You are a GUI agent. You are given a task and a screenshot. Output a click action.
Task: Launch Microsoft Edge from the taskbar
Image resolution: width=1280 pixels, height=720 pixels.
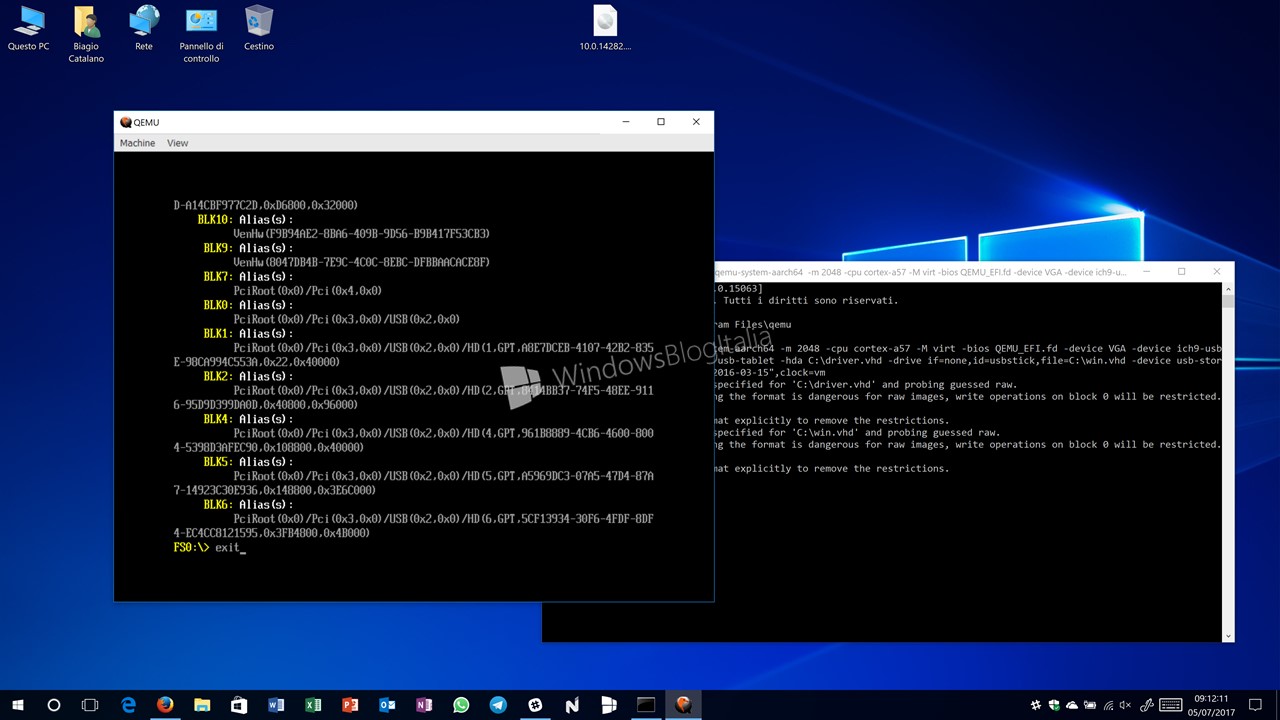128,705
